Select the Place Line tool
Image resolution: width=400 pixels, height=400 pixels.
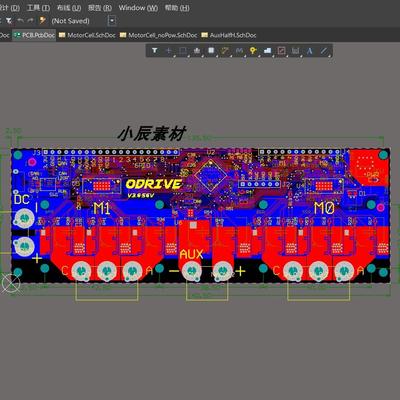tap(324, 51)
